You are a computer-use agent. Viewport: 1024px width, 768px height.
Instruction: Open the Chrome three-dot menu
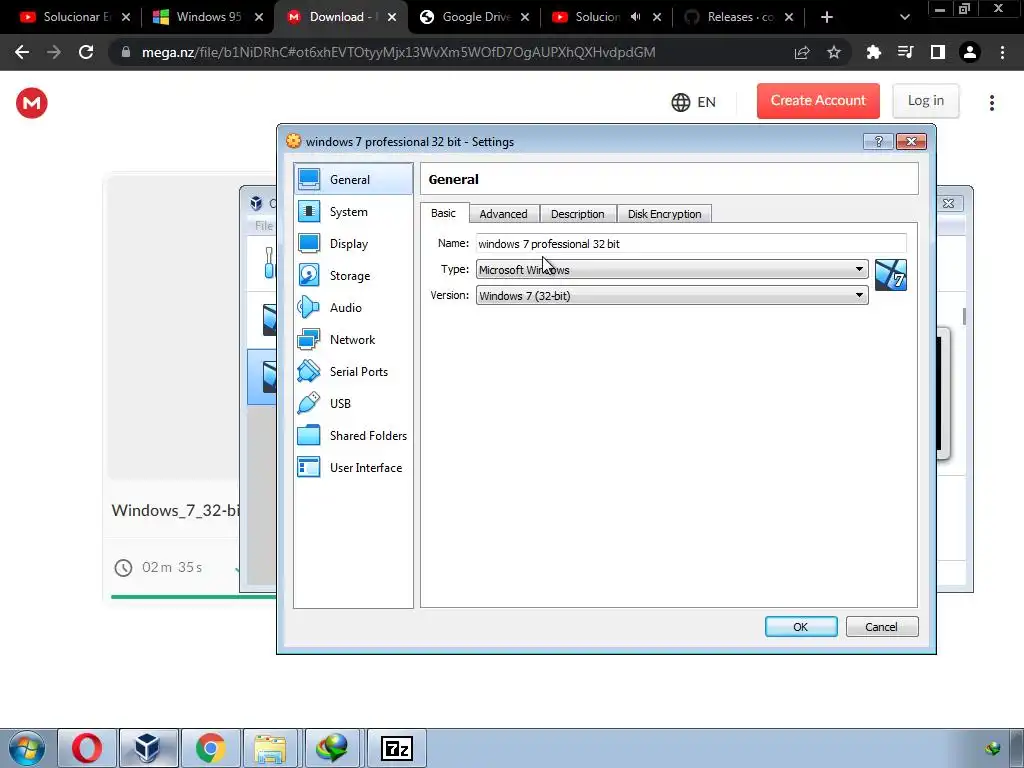coord(1002,52)
